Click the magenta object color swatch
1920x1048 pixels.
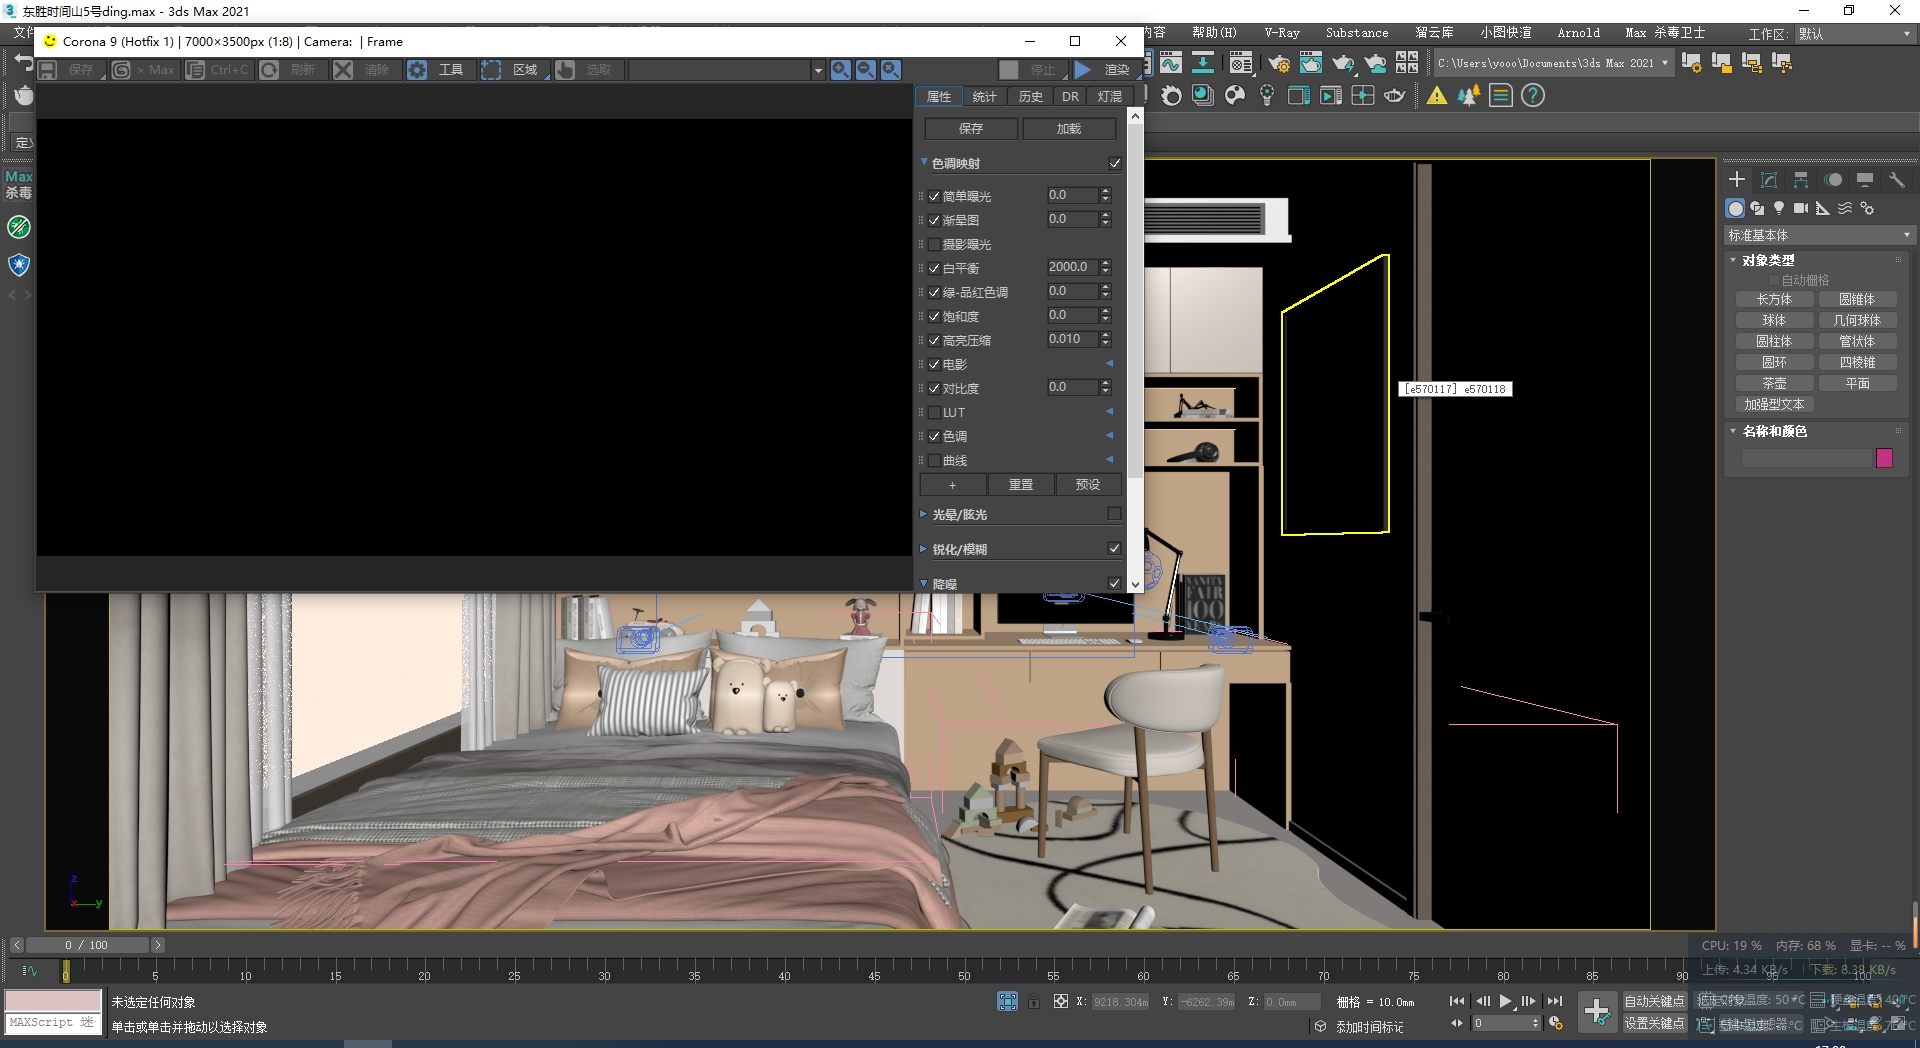coord(1884,458)
